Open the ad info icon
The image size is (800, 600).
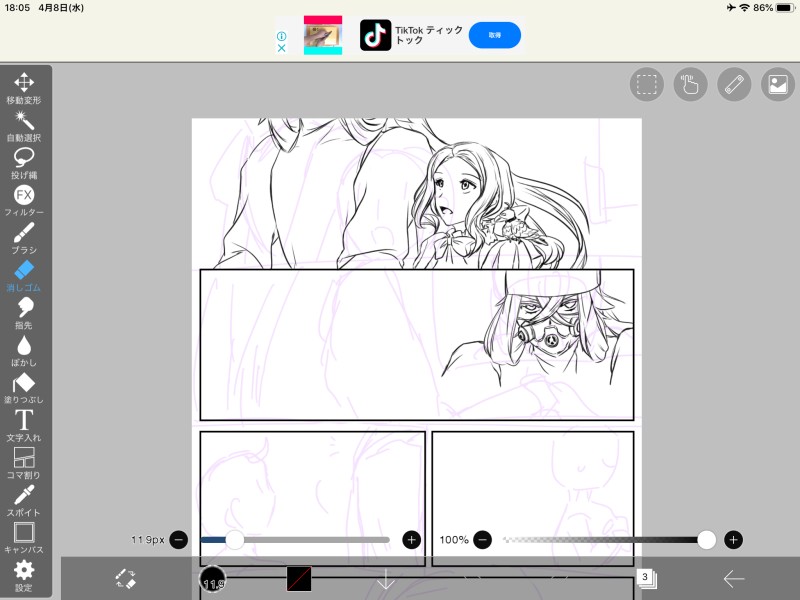[281, 36]
